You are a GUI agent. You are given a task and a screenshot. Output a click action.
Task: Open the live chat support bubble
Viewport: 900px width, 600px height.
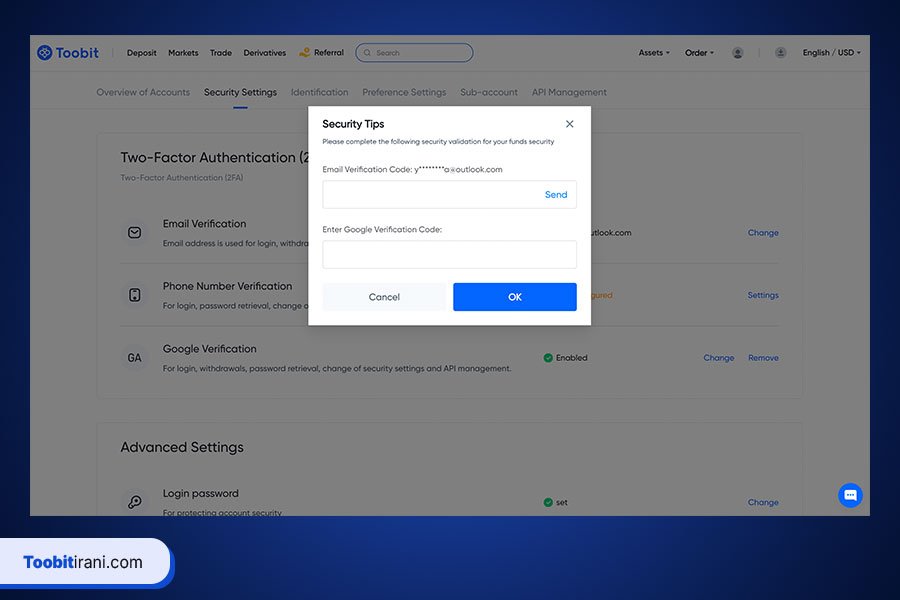850,495
